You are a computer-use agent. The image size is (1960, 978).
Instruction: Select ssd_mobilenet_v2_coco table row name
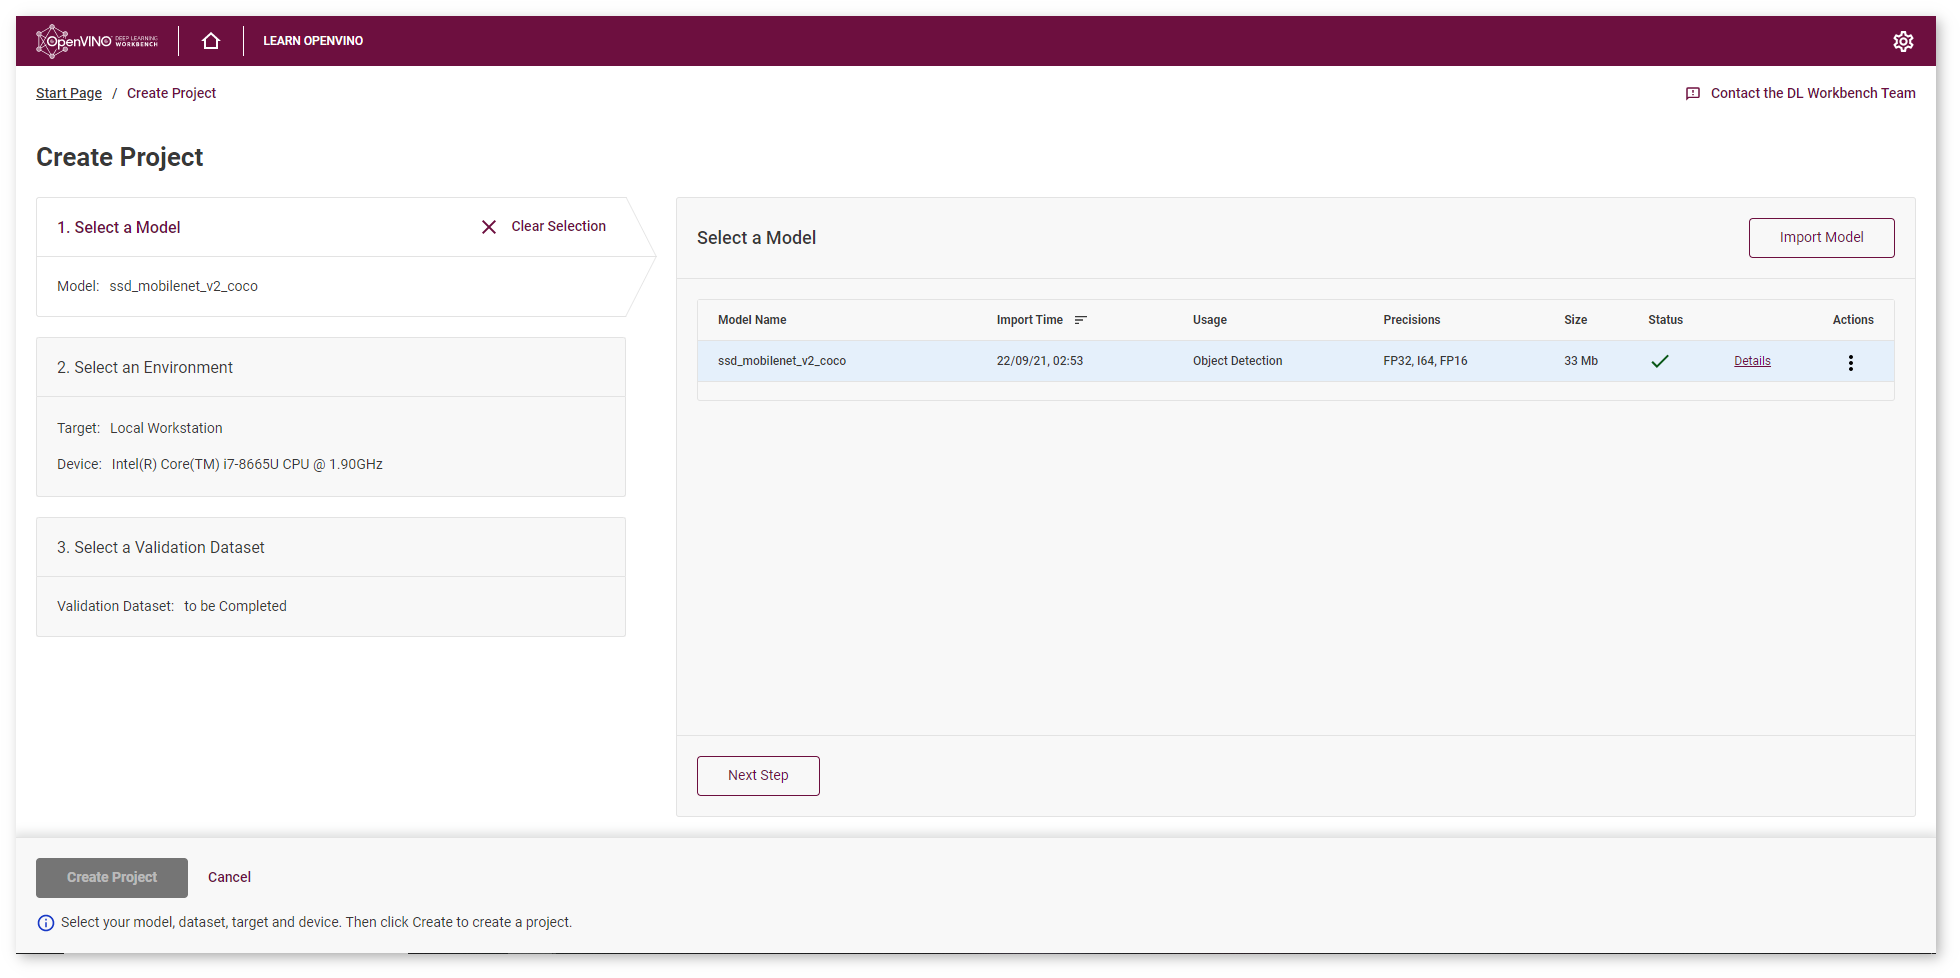tap(781, 361)
